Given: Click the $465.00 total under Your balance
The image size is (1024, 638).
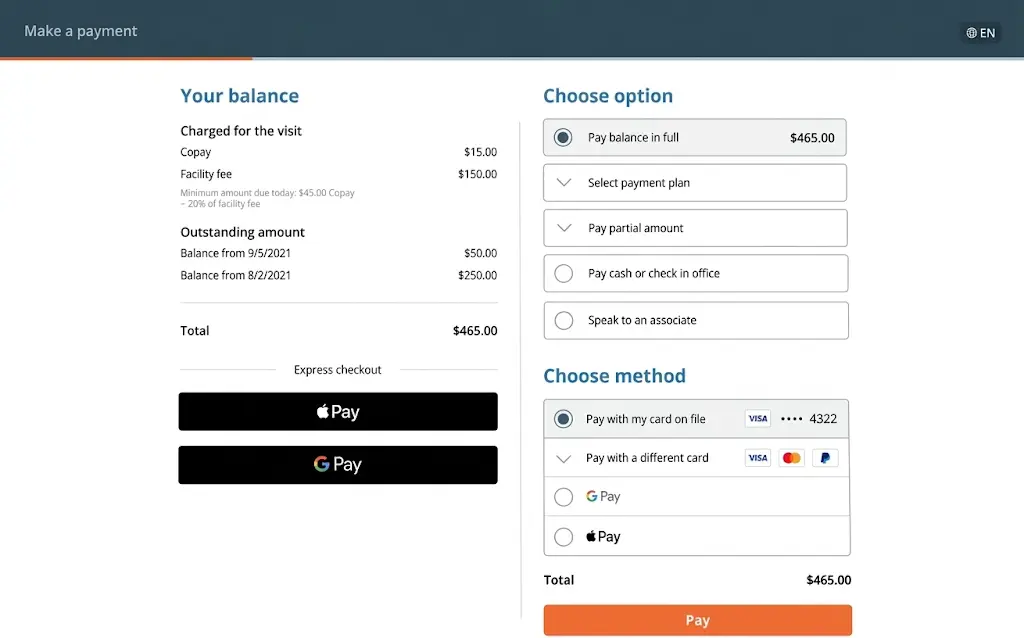Looking at the screenshot, I should 475,330.
